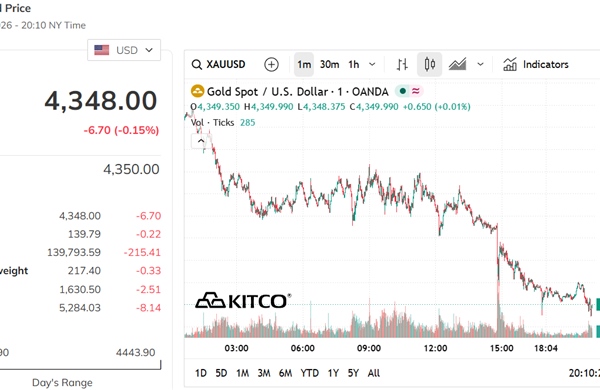Open the Indicators panel
Screen dimensions: 600x390
[x=535, y=65]
